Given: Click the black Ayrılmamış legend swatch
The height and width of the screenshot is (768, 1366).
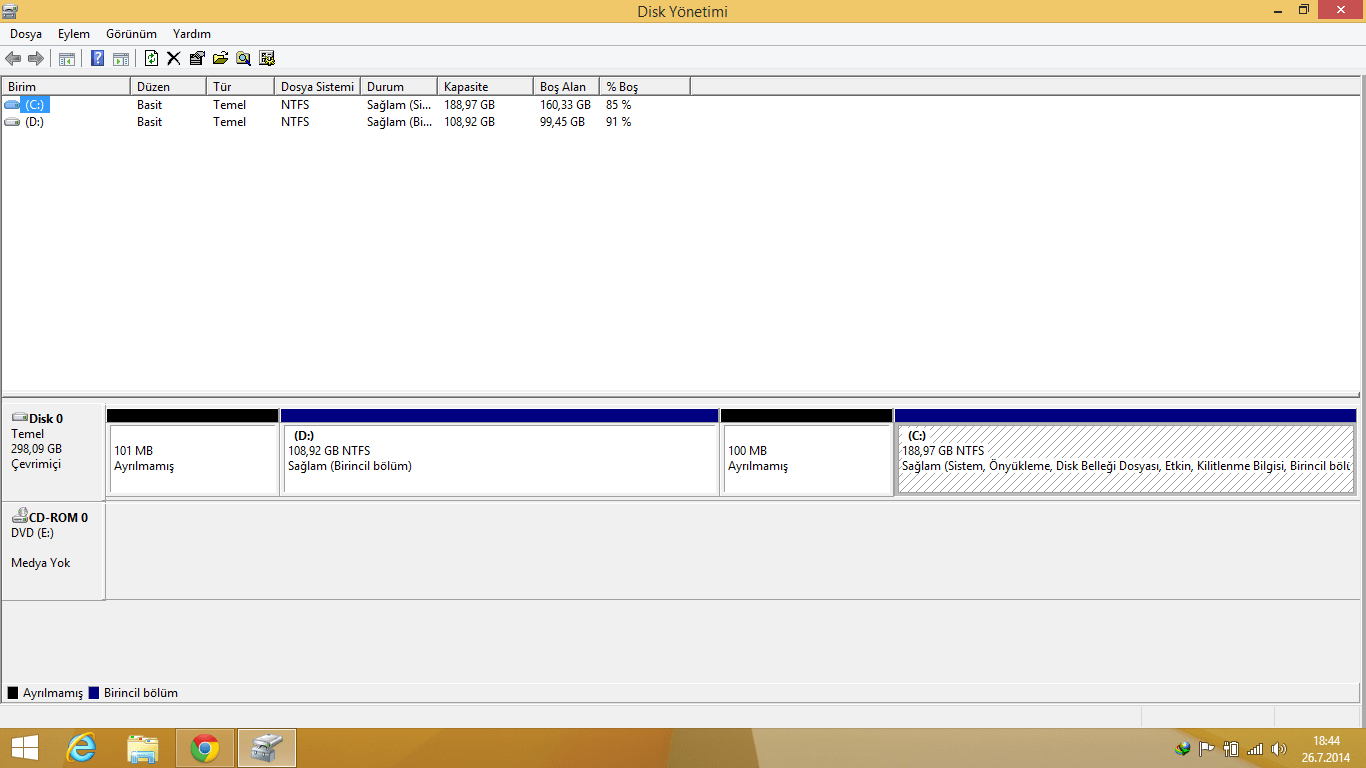Looking at the screenshot, I should 13,693.
